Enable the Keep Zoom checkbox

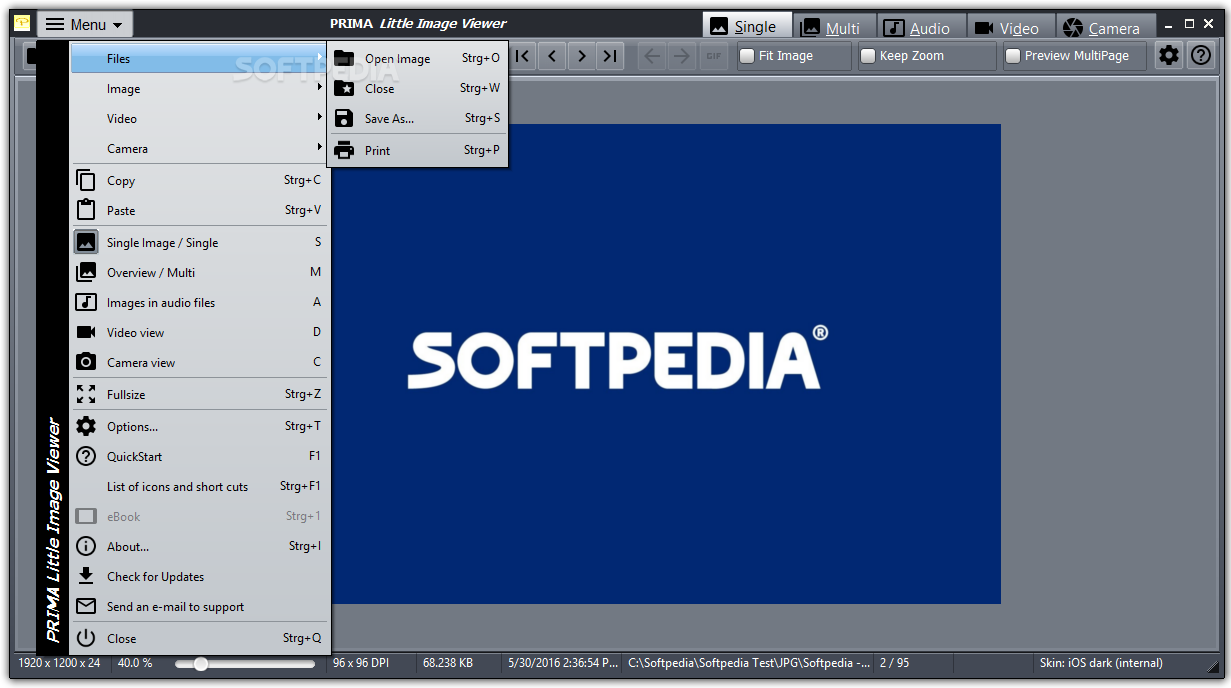click(x=868, y=56)
